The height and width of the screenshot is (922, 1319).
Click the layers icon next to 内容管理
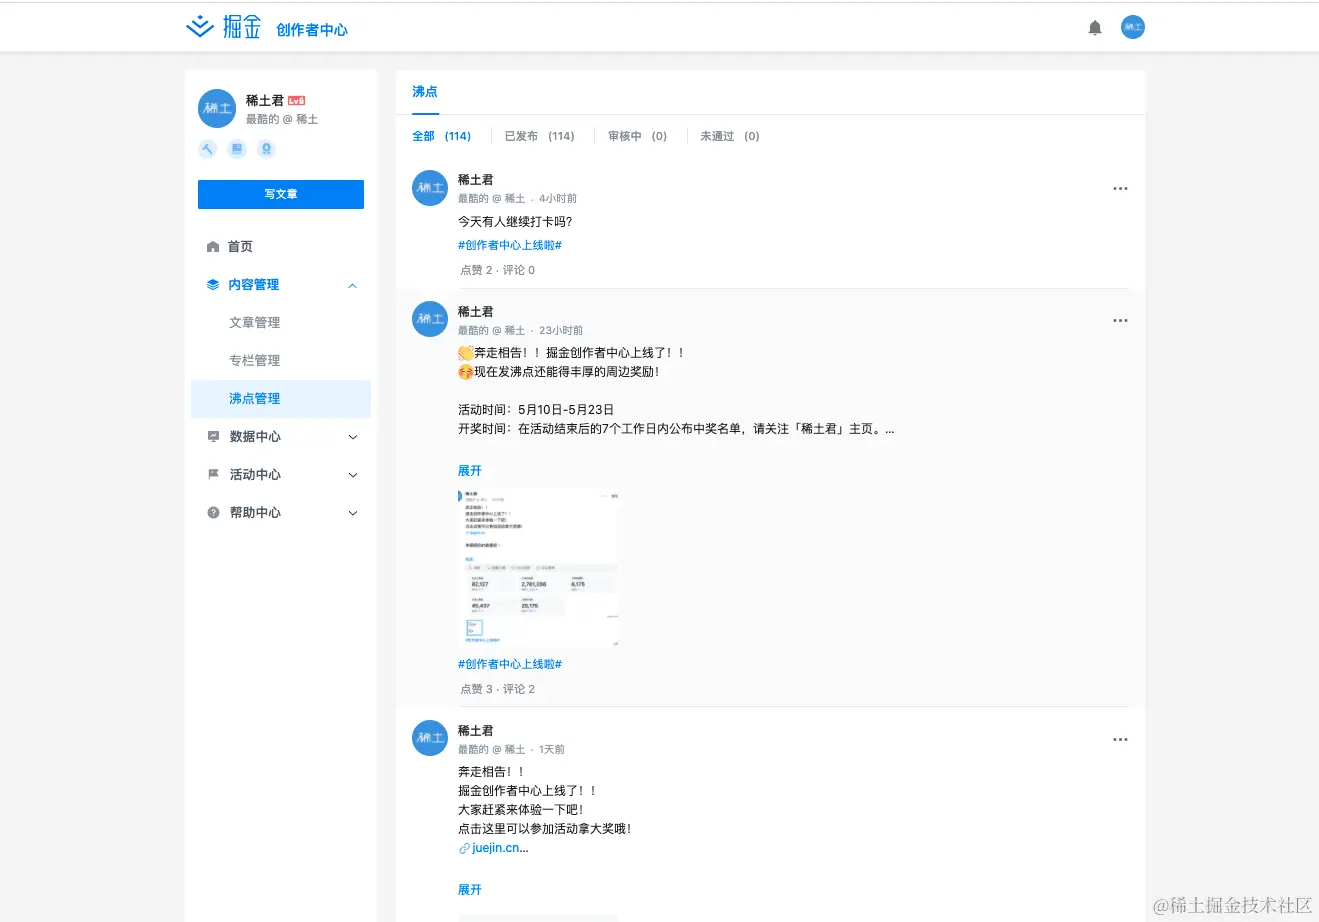(212, 285)
